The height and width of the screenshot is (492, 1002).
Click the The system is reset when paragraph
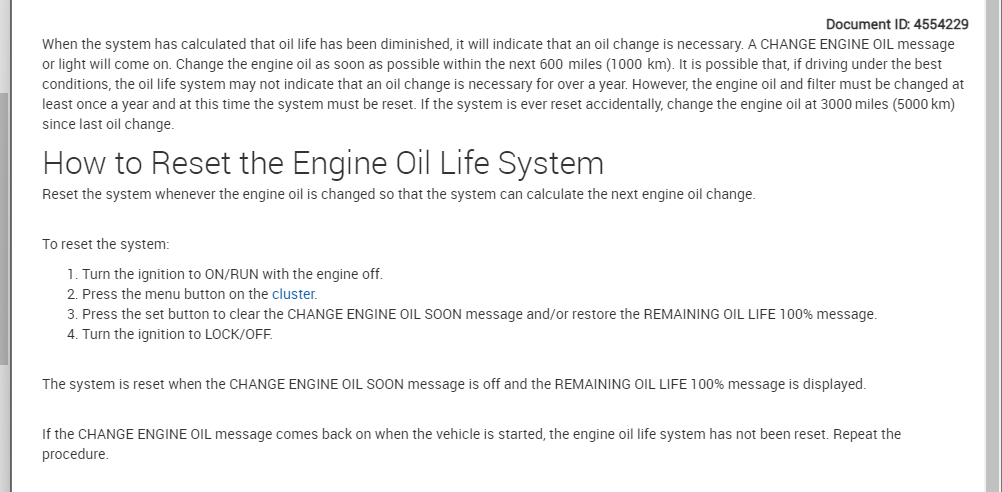click(x=453, y=384)
